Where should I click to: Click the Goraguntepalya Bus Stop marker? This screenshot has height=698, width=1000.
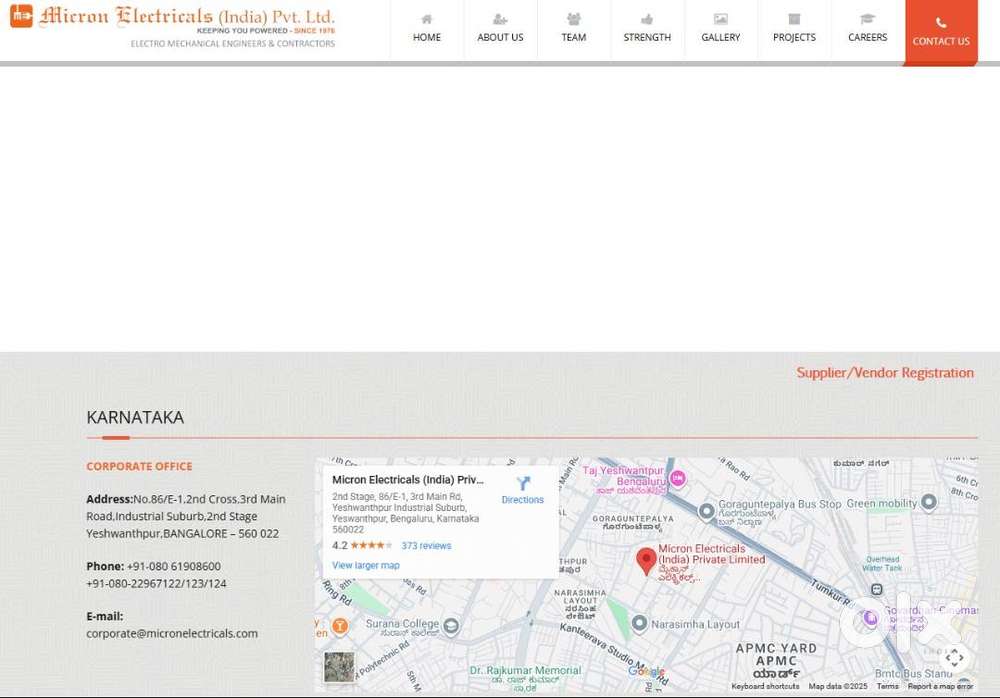coord(707,511)
